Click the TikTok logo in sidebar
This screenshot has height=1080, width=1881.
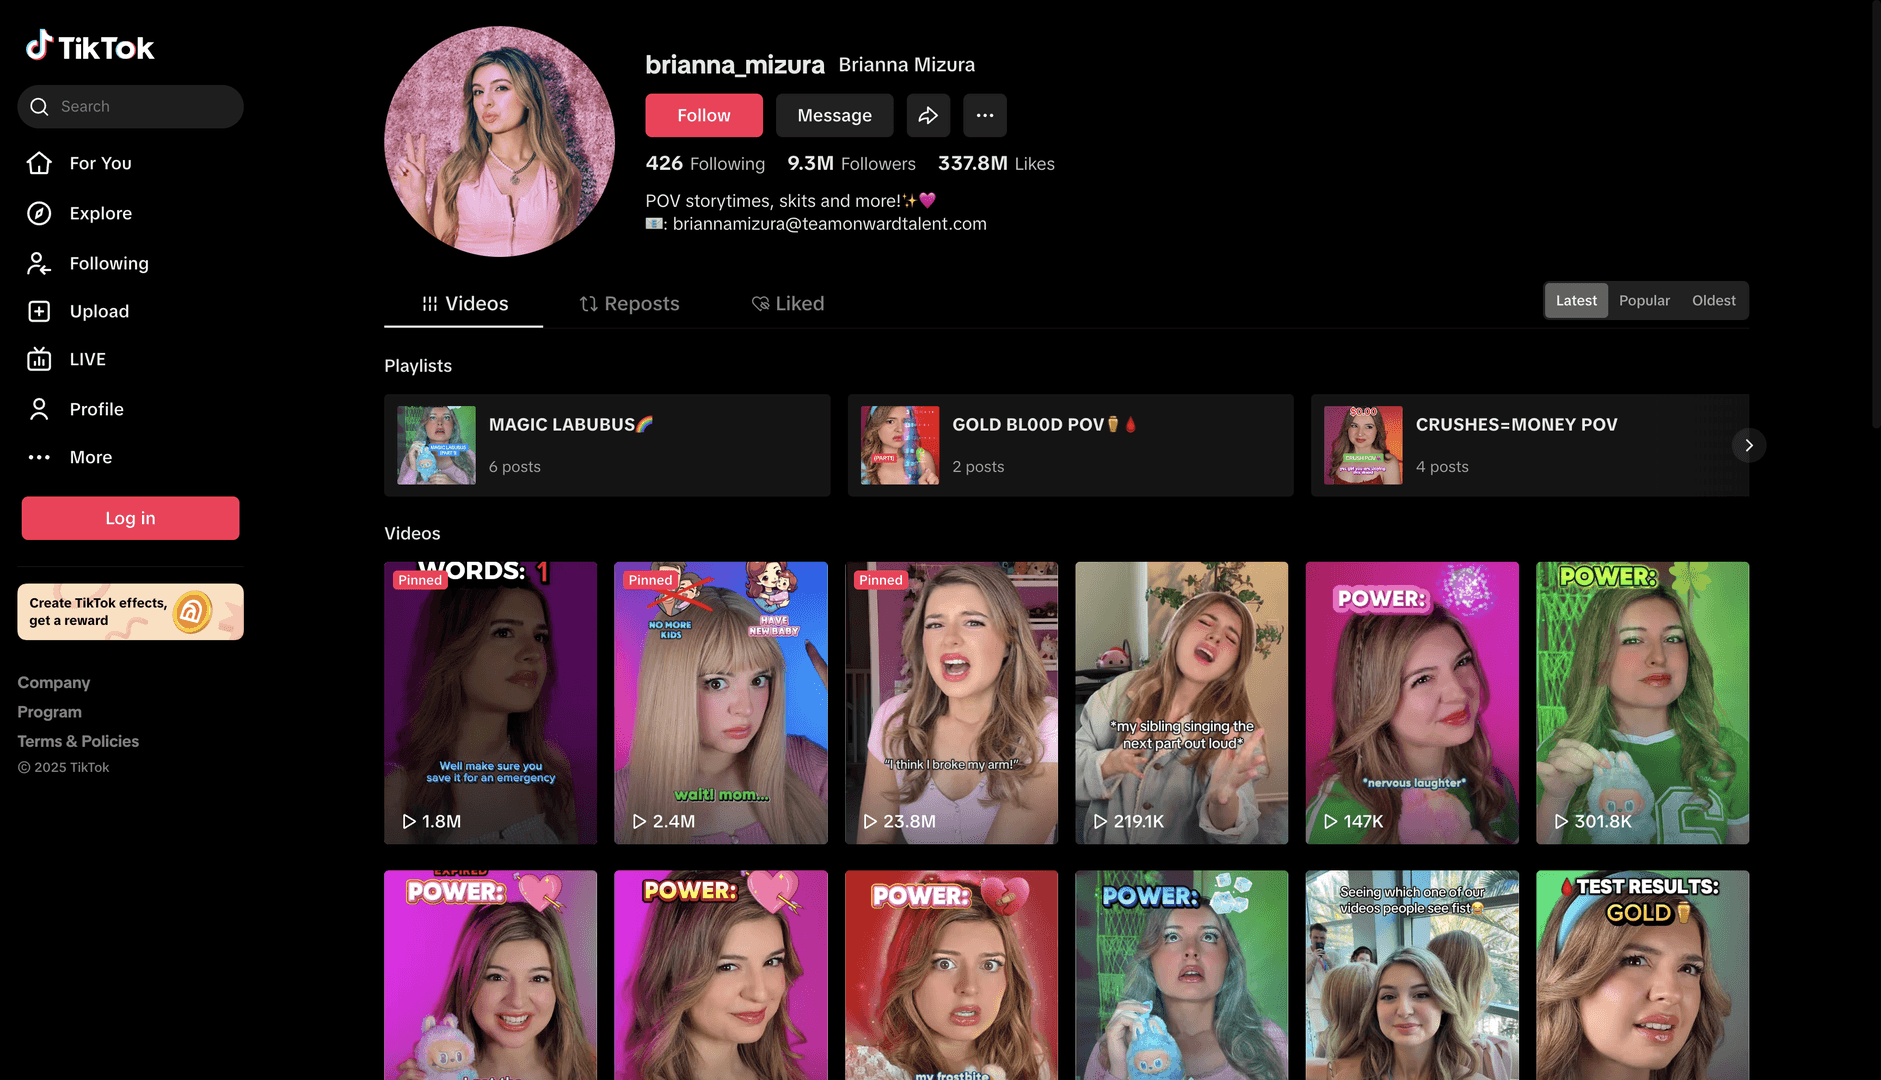click(90, 46)
